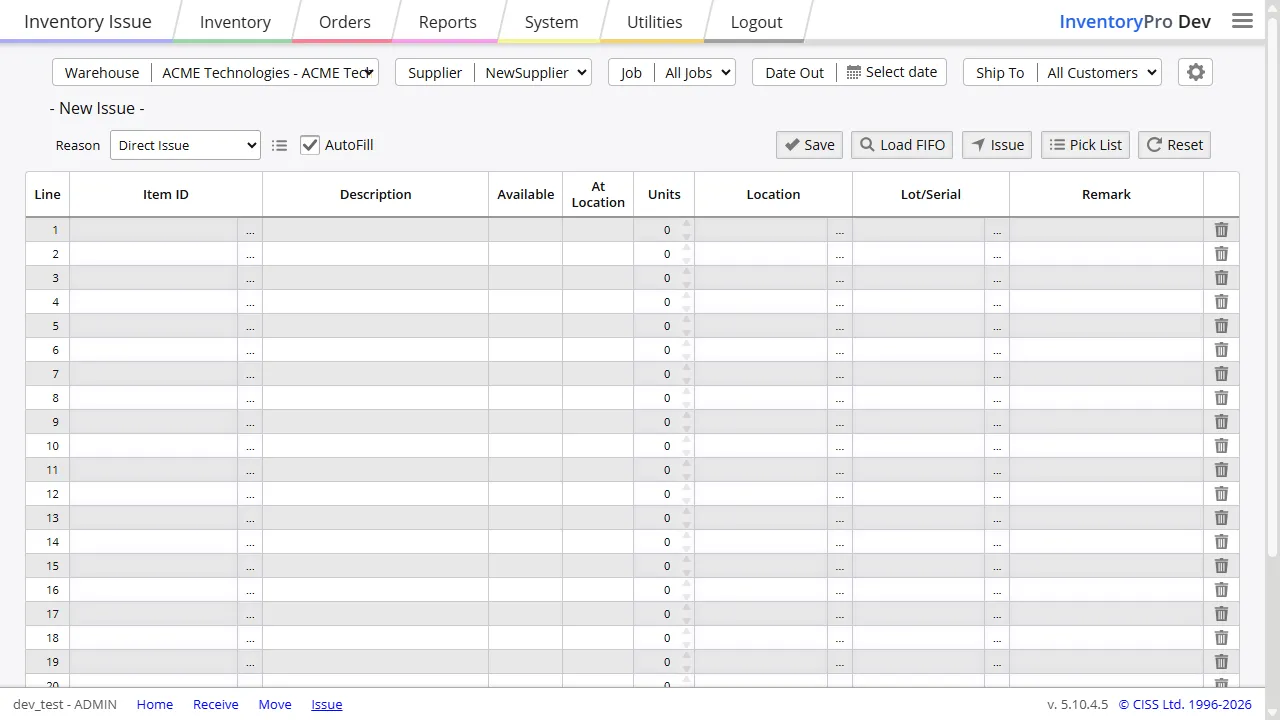Follow the Move footer link
The height and width of the screenshot is (720, 1280).
tap(275, 704)
